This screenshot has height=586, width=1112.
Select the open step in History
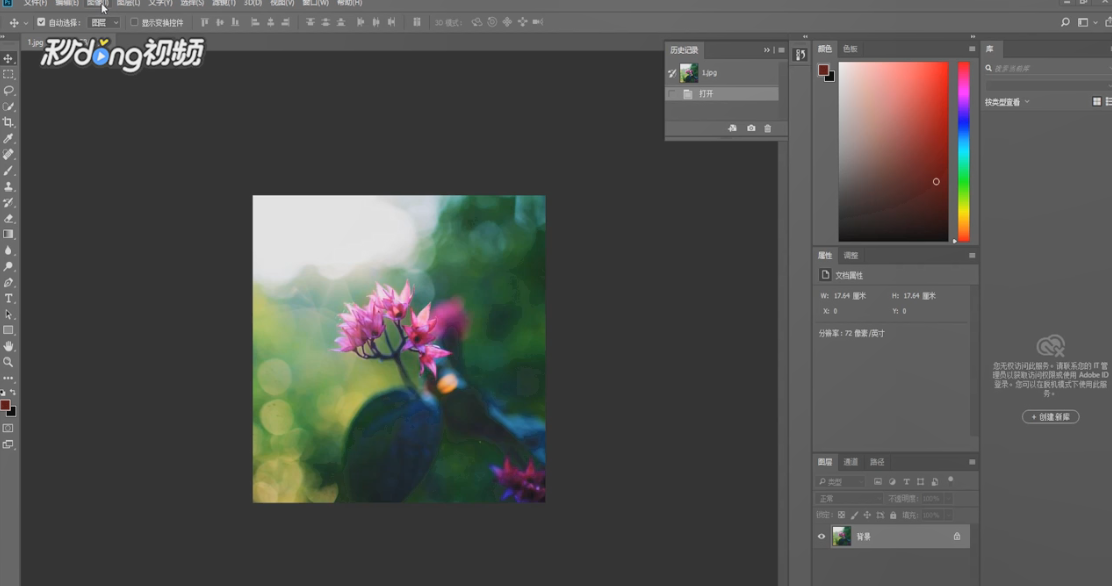point(722,94)
